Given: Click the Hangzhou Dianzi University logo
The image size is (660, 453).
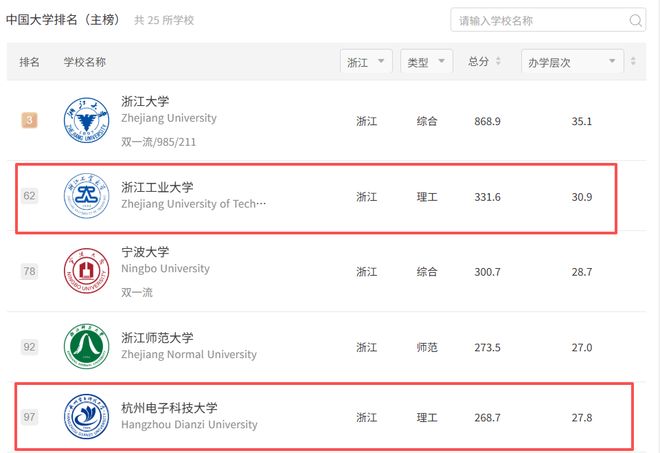Looking at the screenshot, I should pyautogui.click(x=86, y=416).
